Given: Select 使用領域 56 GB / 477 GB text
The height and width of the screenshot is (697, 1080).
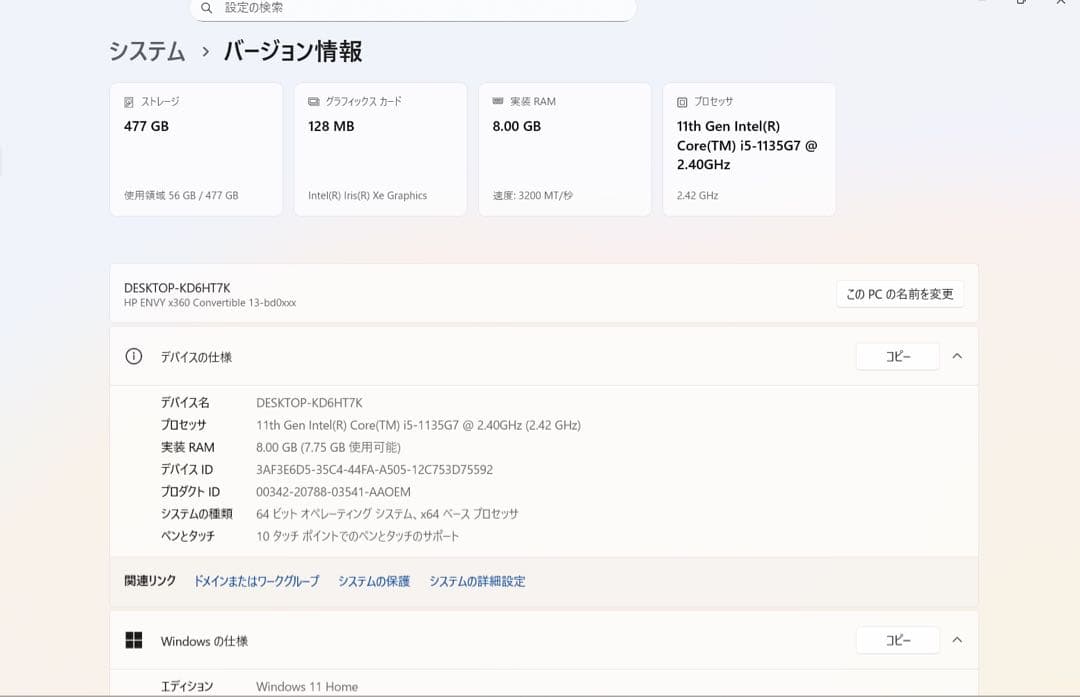Looking at the screenshot, I should (x=181, y=196).
